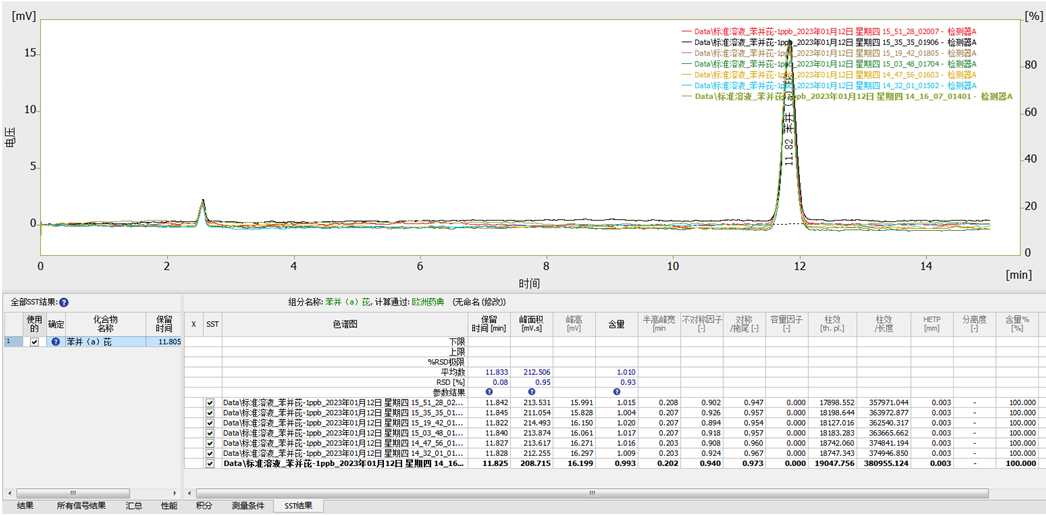Screen dimensions: 1046x515
Task: Go to the 积分 tab
Action: point(204,506)
